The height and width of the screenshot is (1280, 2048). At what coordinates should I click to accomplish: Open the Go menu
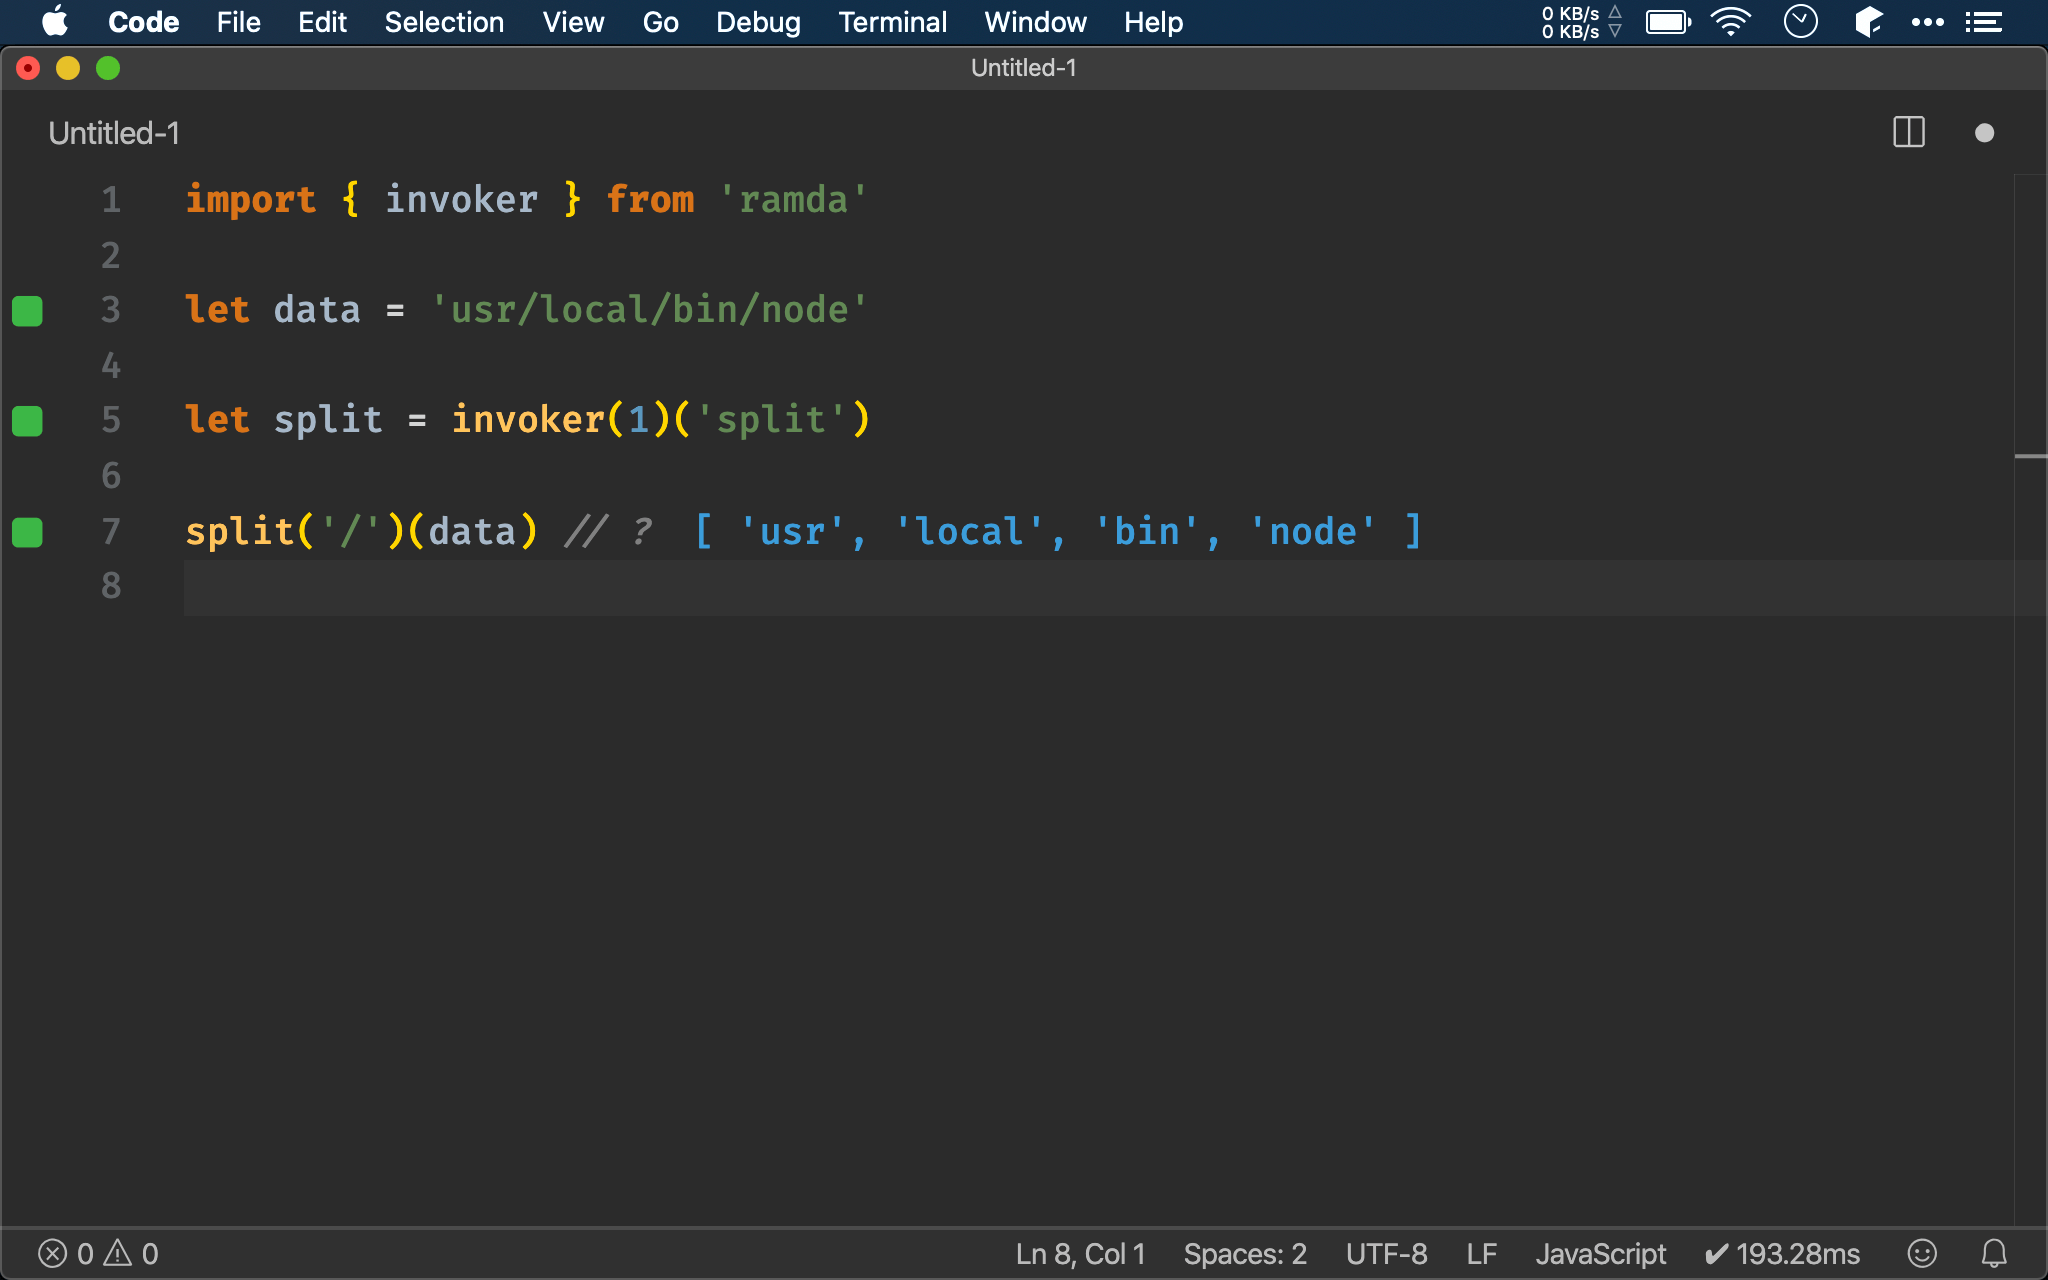[660, 22]
